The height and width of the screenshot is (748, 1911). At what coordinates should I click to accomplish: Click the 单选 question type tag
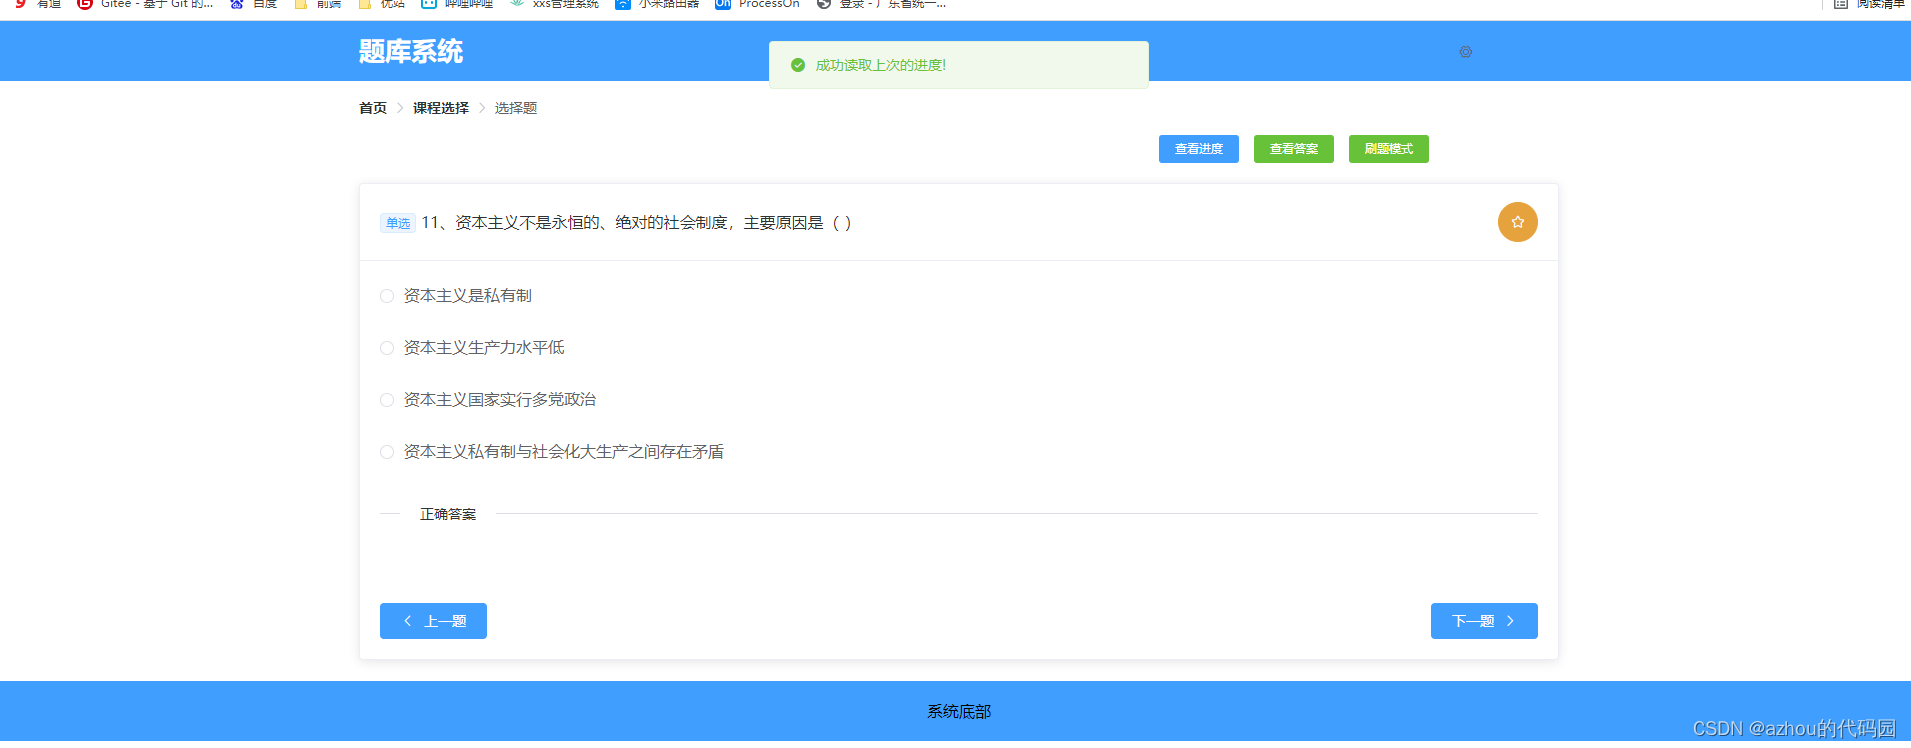click(398, 223)
